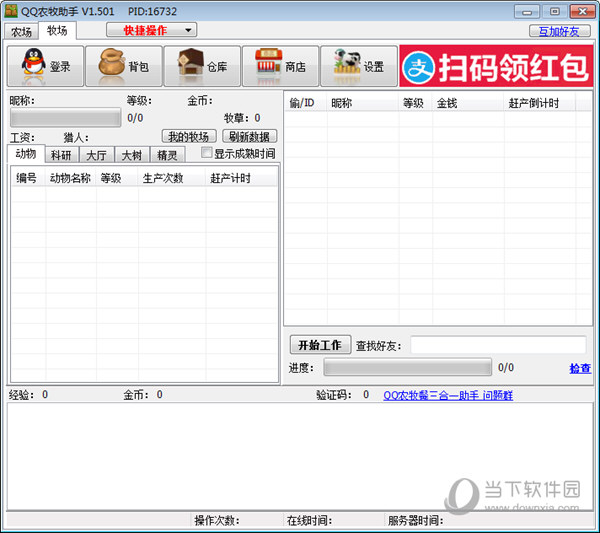
Task: Click the 昵称 gray display bar
Action: click(65, 117)
